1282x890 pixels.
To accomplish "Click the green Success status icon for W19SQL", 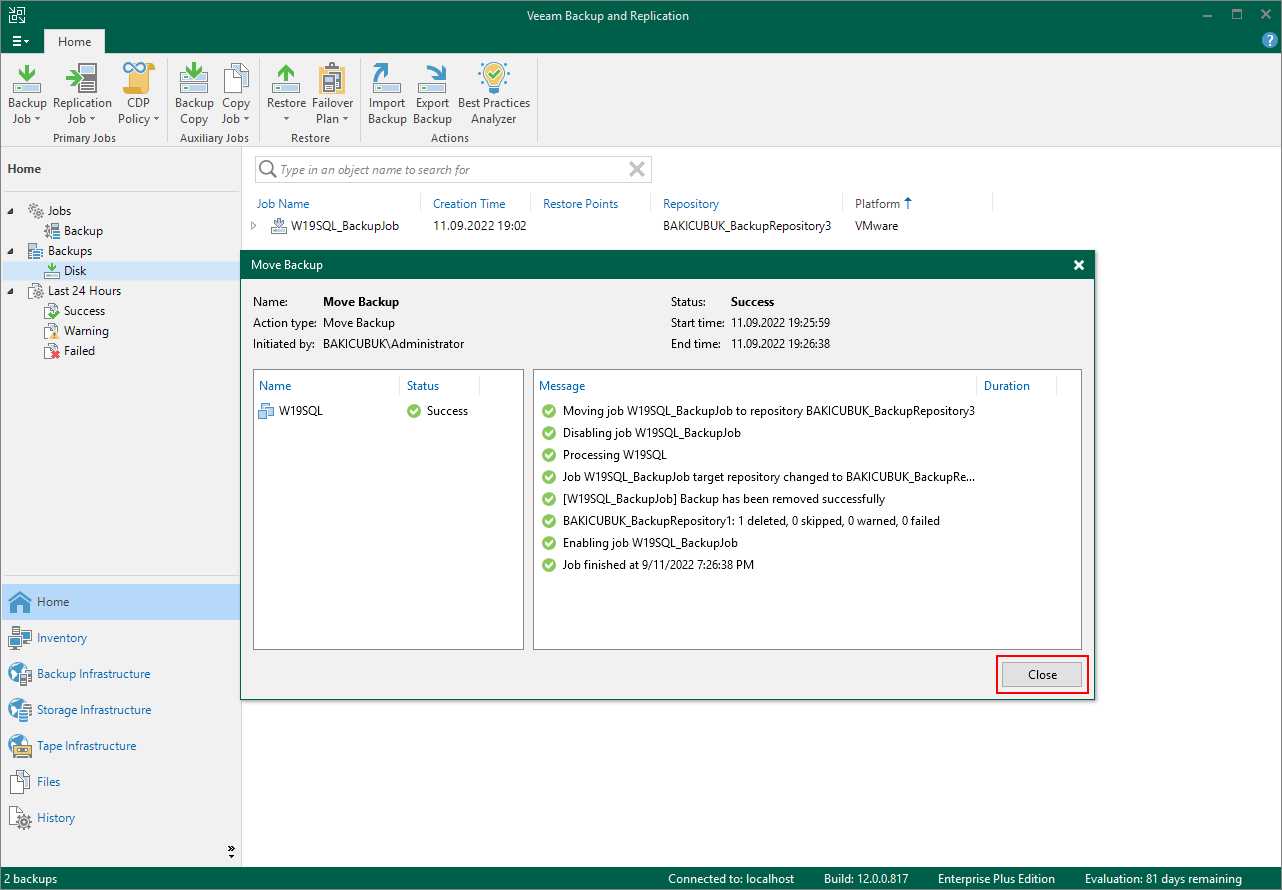I will (x=414, y=411).
